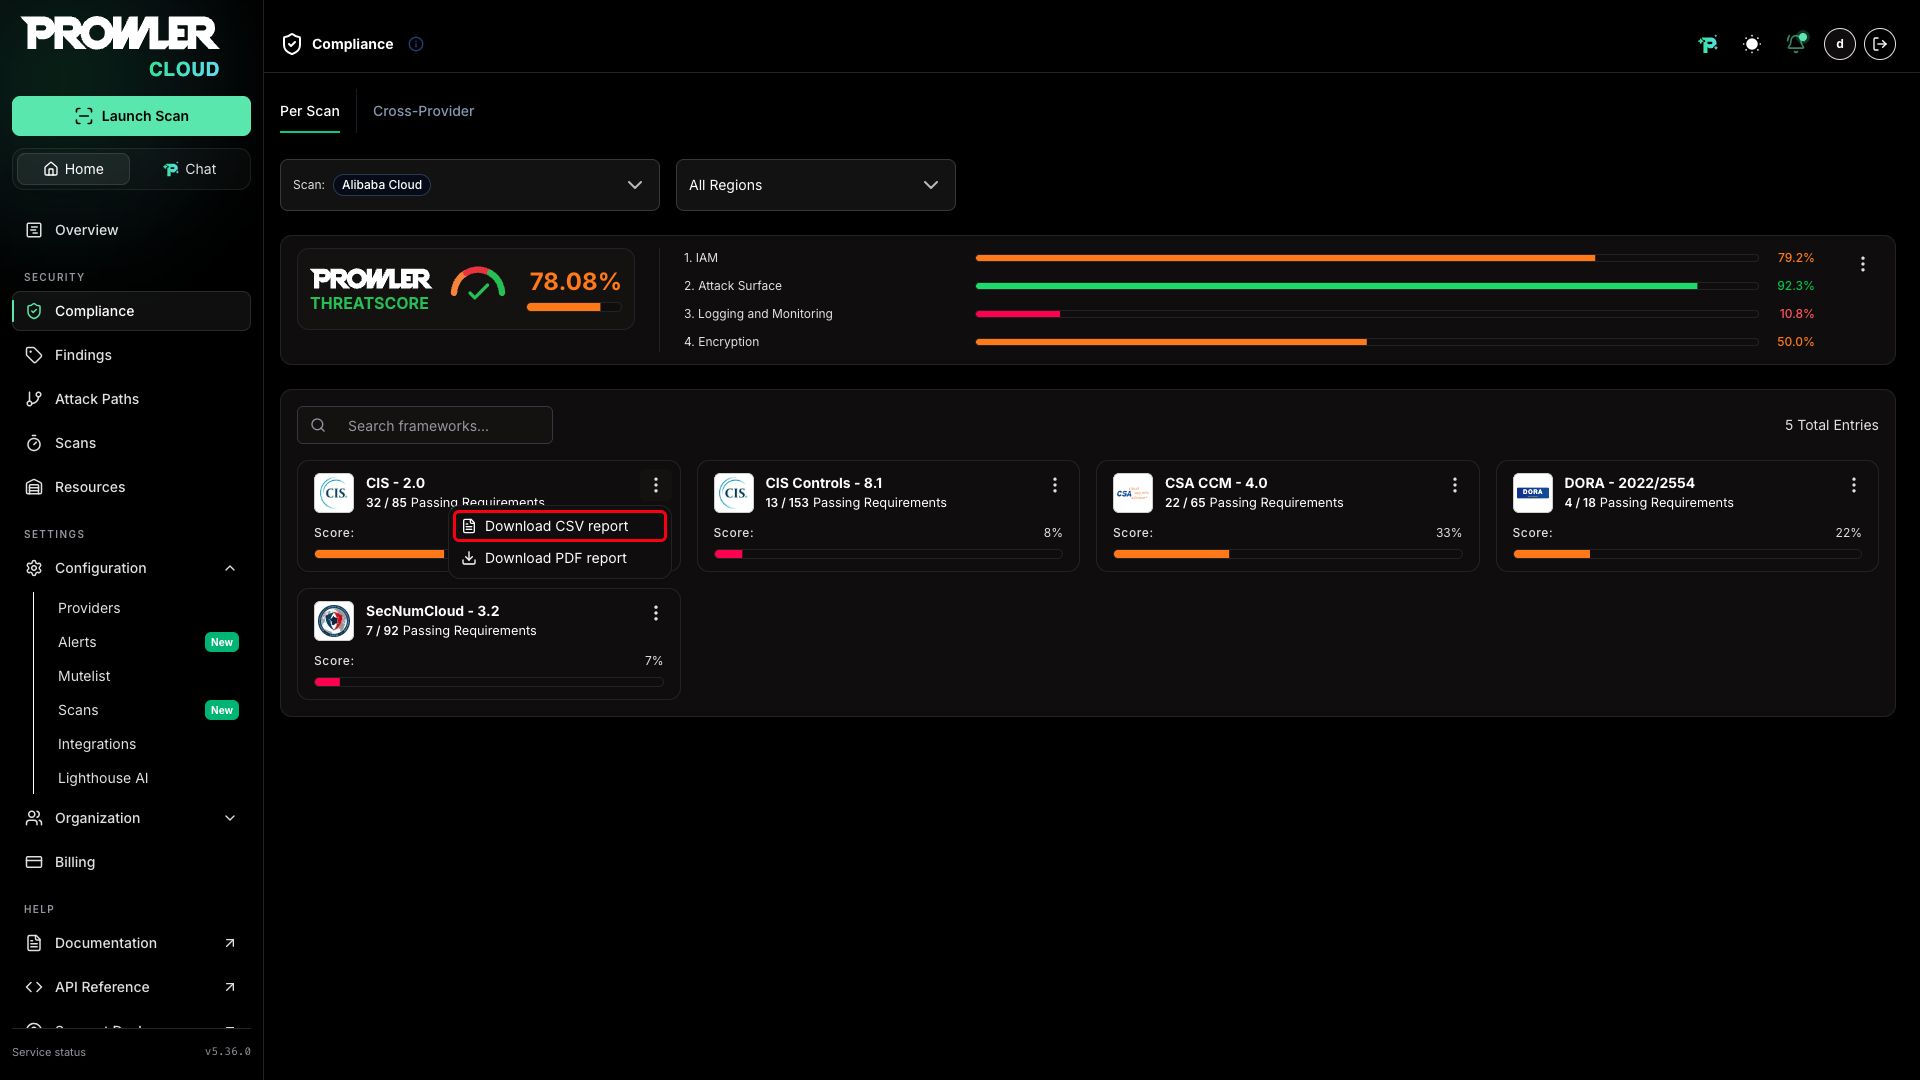Screen dimensions: 1920x1080
Task: Click the search magnifier icon
Action: [x=318, y=425]
